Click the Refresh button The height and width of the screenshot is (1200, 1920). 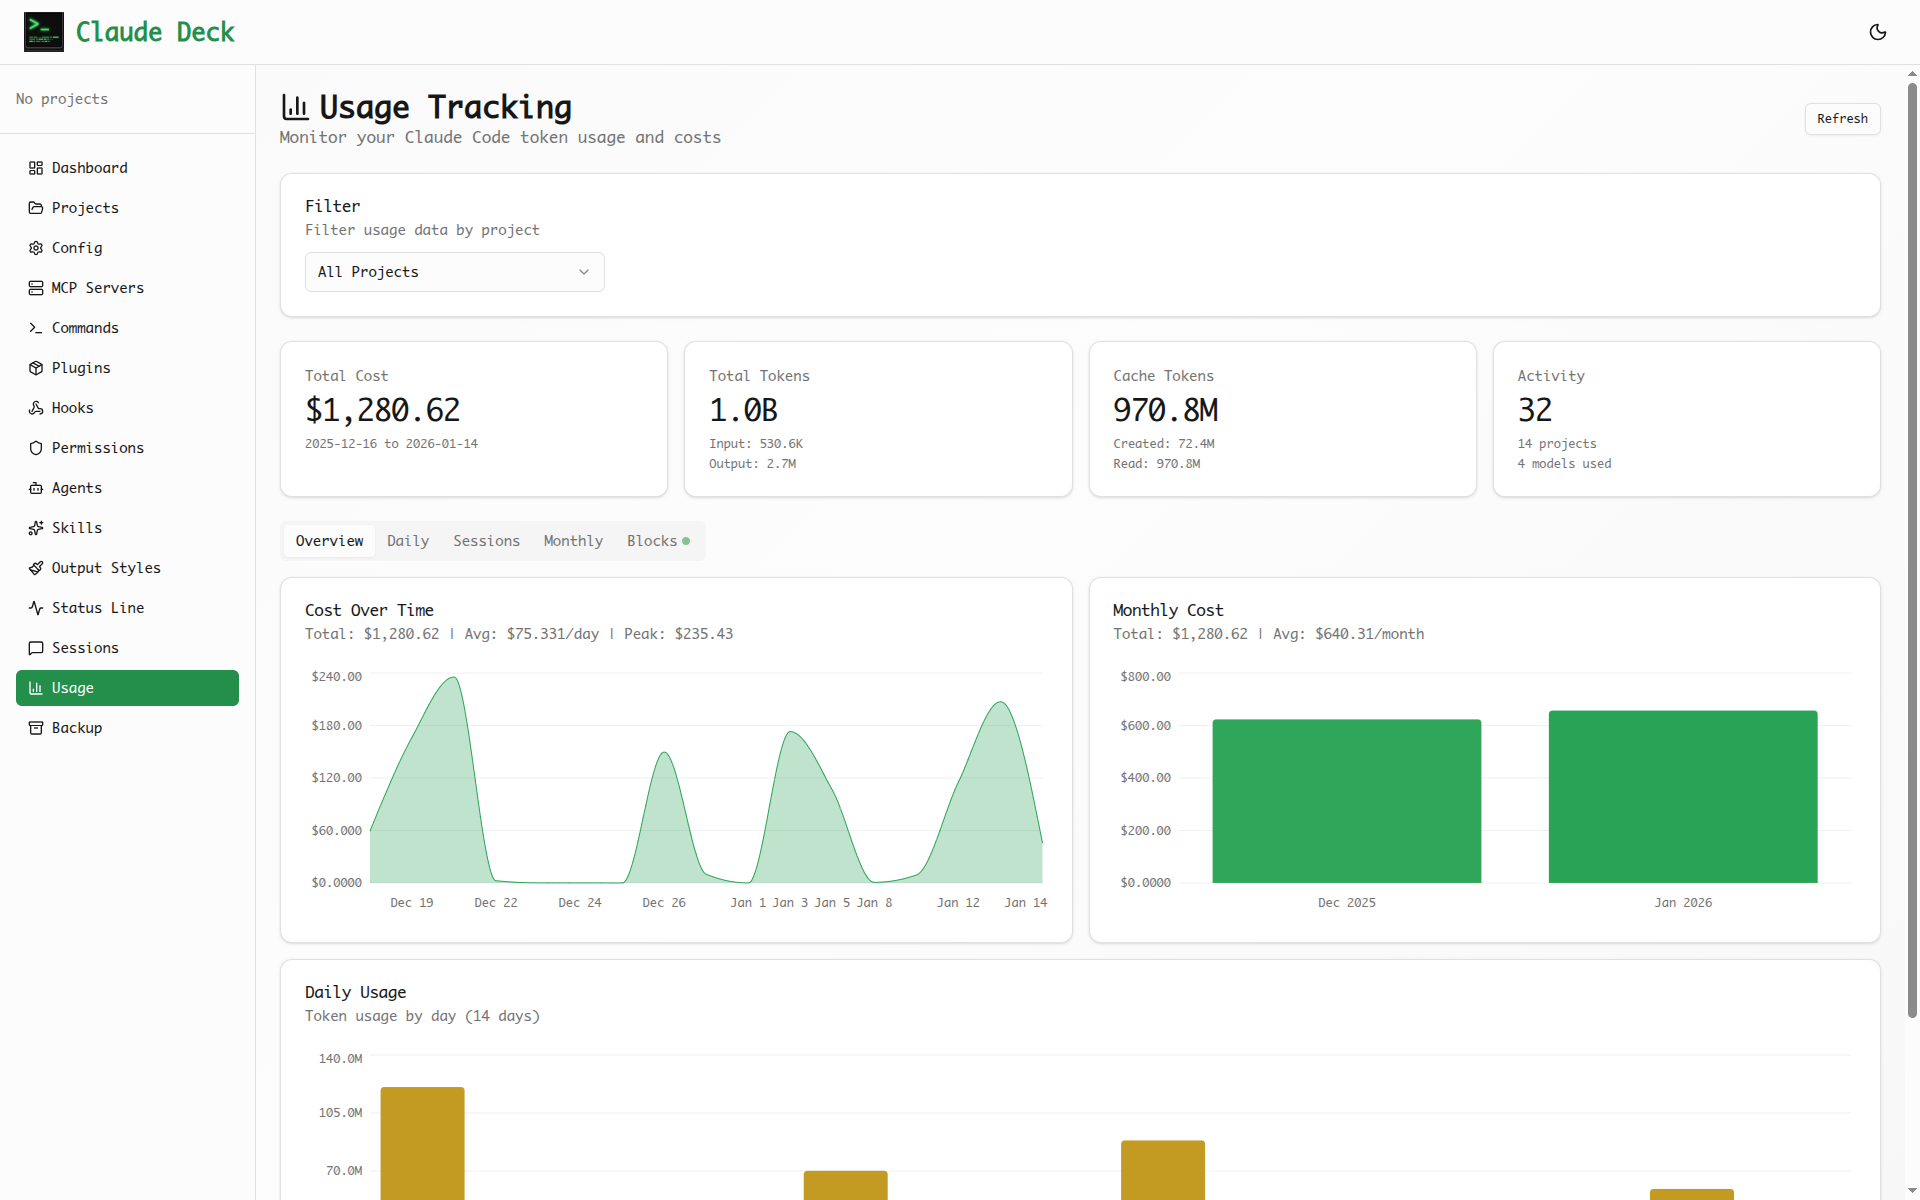click(x=1842, y=118)
